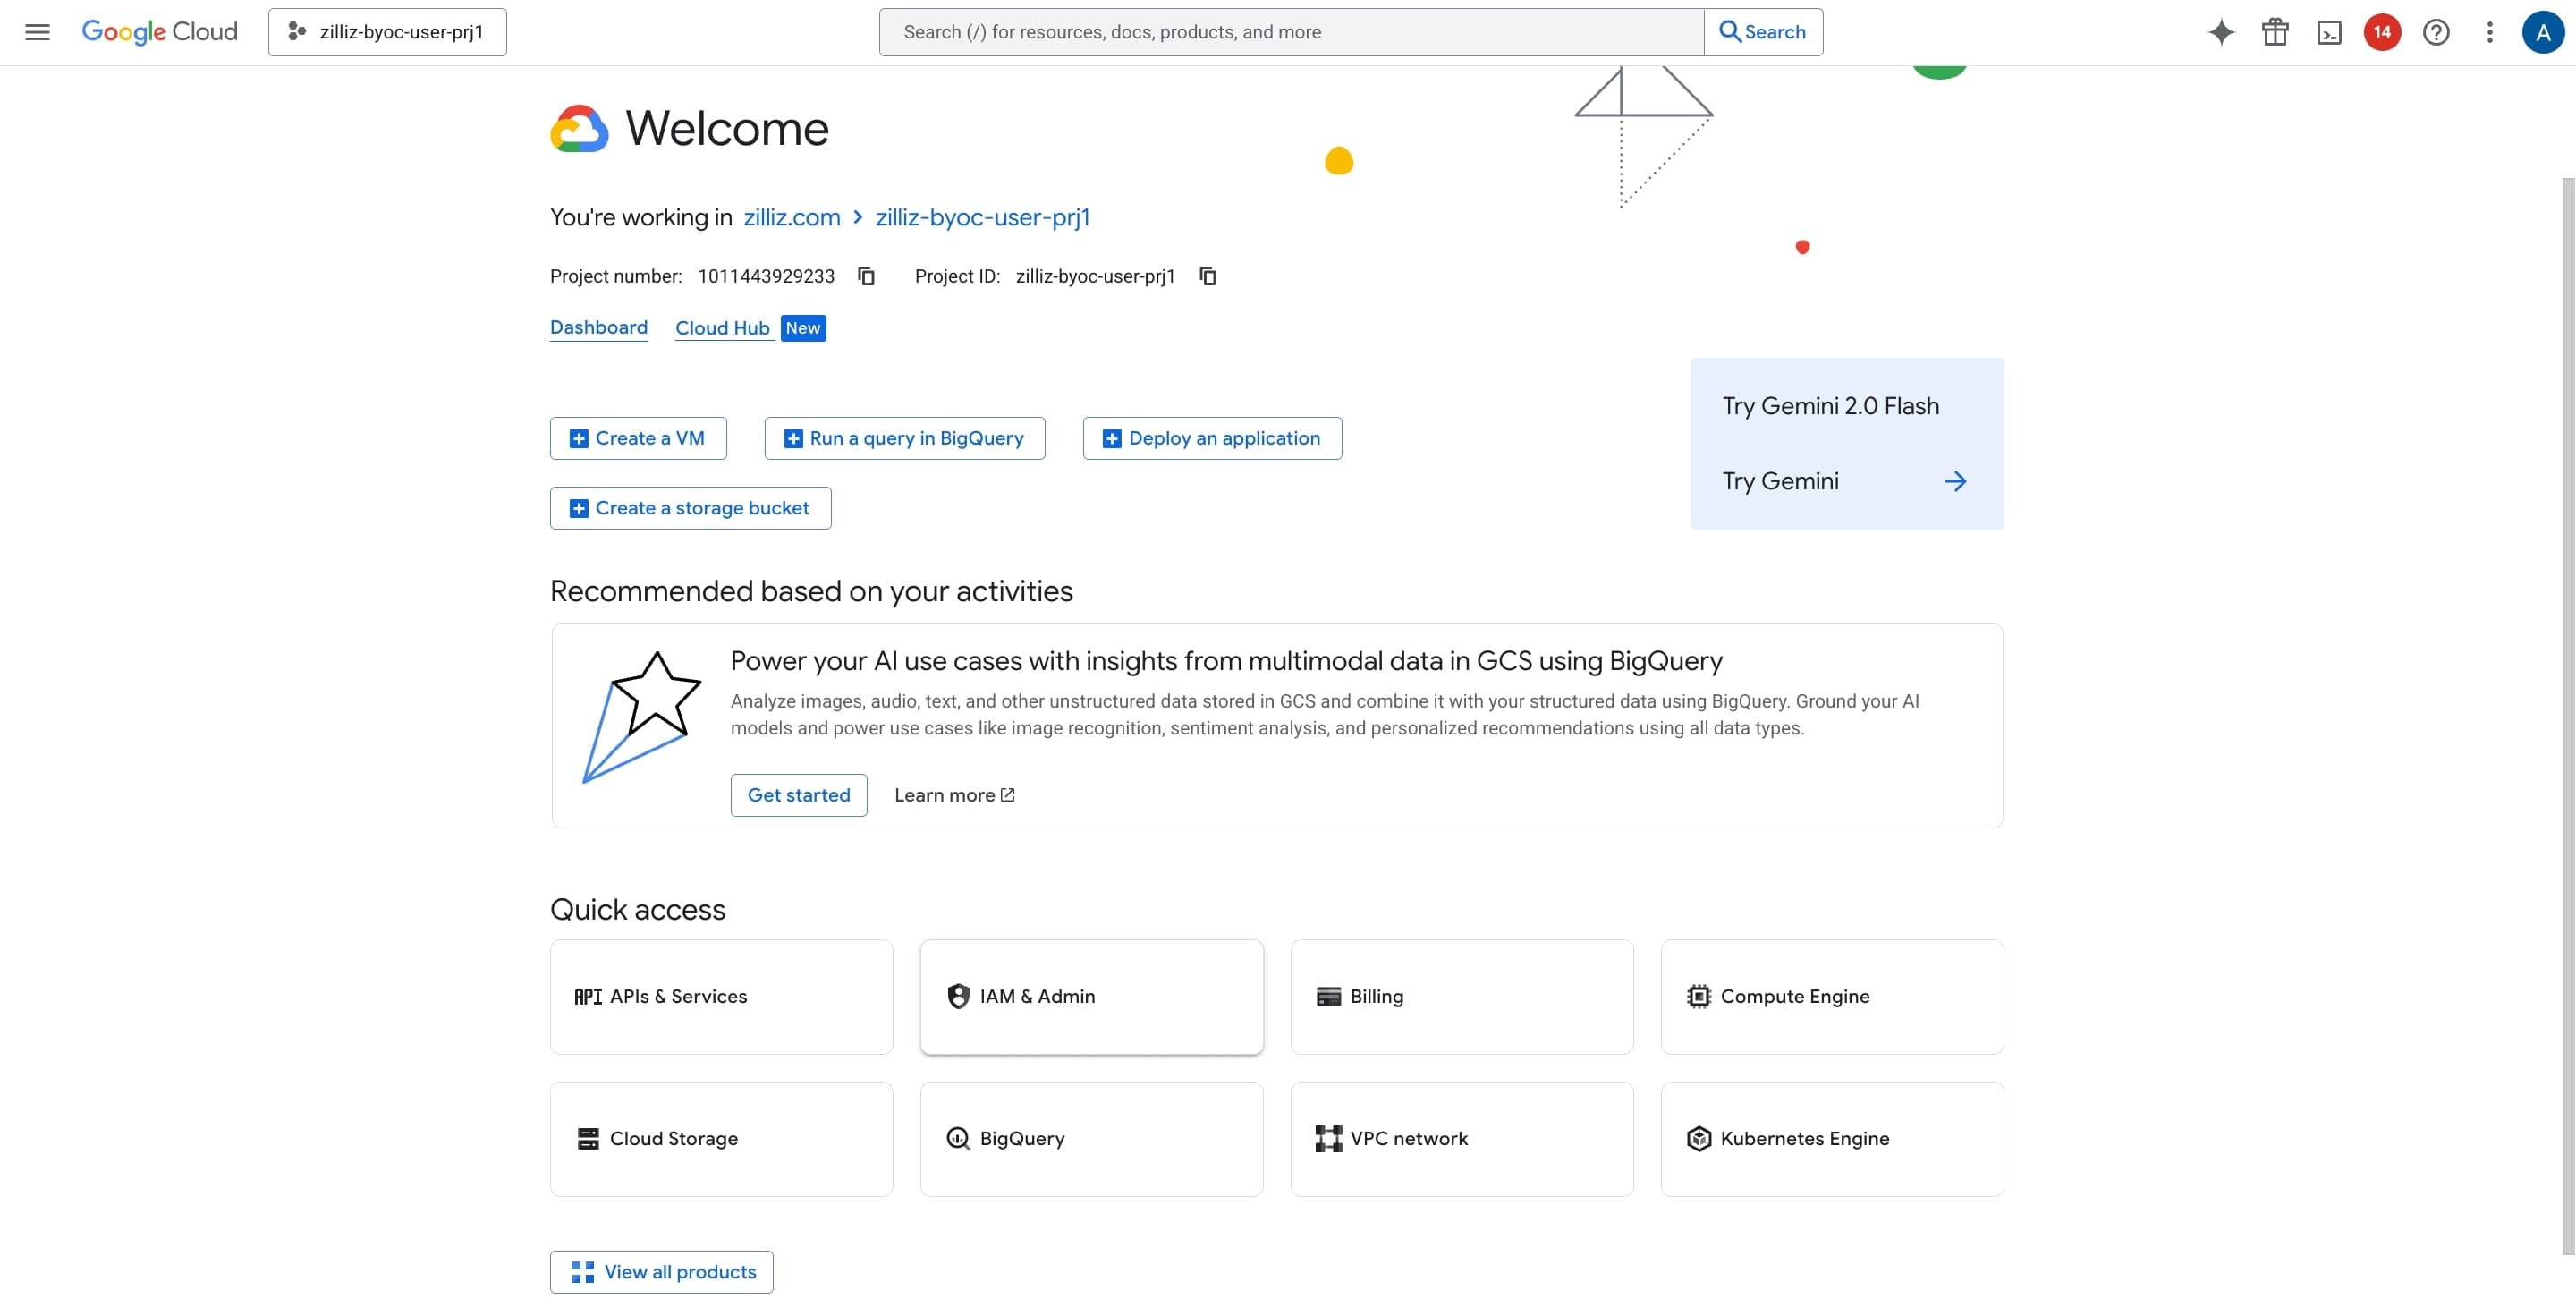Click the Try Gemini arrow
Viewport: 2576px width, 1299px height.
(x=1955, y=481)
